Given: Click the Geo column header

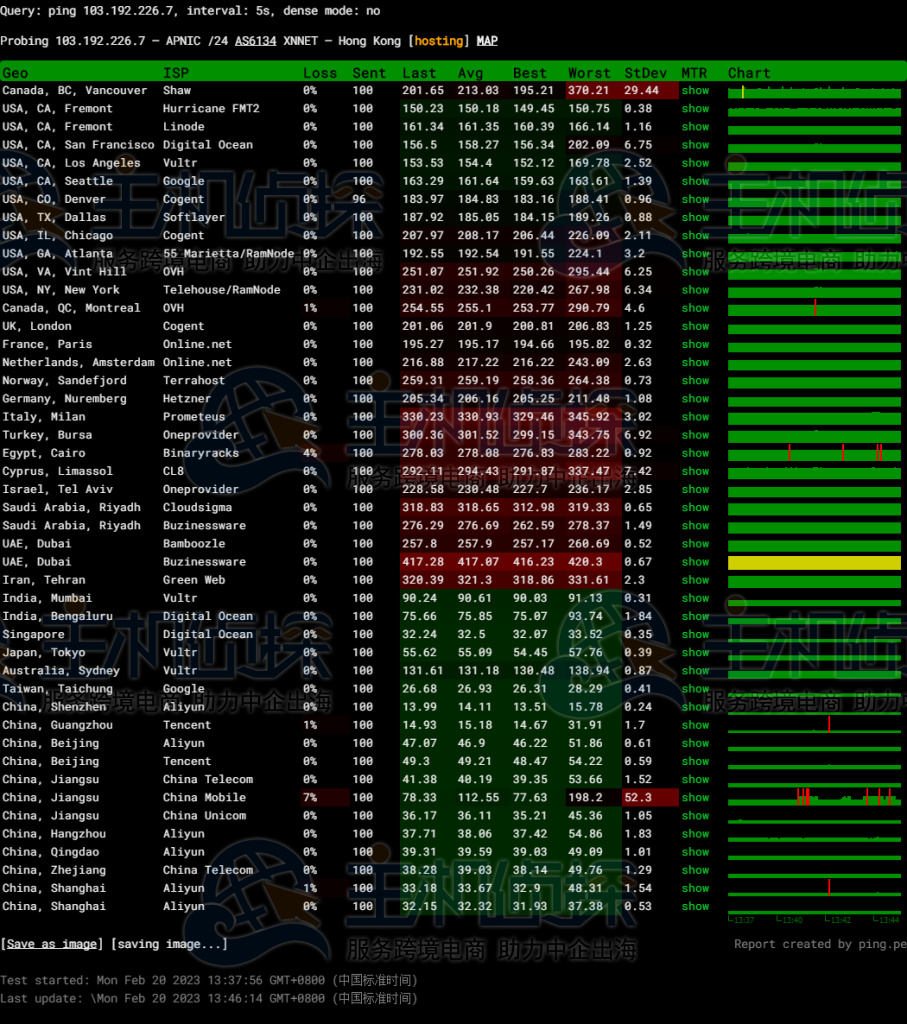Looking at the screenshot, I should click(x=15, y=73).
